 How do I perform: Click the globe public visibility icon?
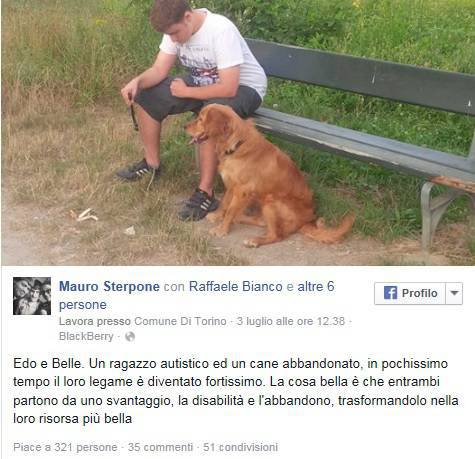[x=130, y=337]
